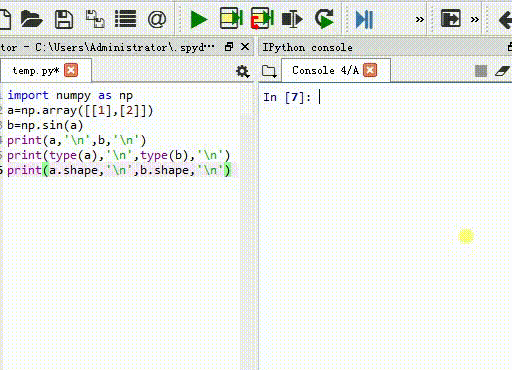Open file with folder icon

[x=31, y=19]
